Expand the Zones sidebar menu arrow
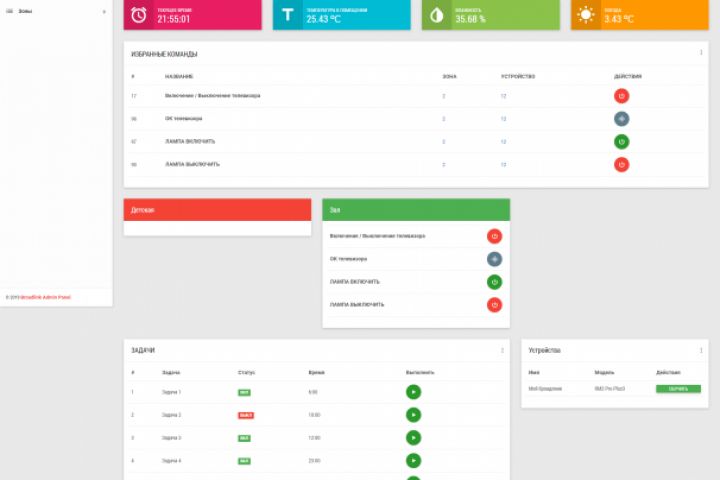This screenshot has height=480, width=720. 104,11
